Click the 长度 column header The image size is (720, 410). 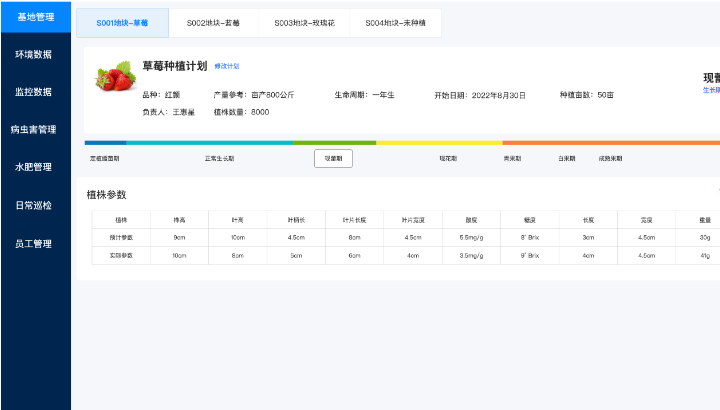click(x=588, y=220)
